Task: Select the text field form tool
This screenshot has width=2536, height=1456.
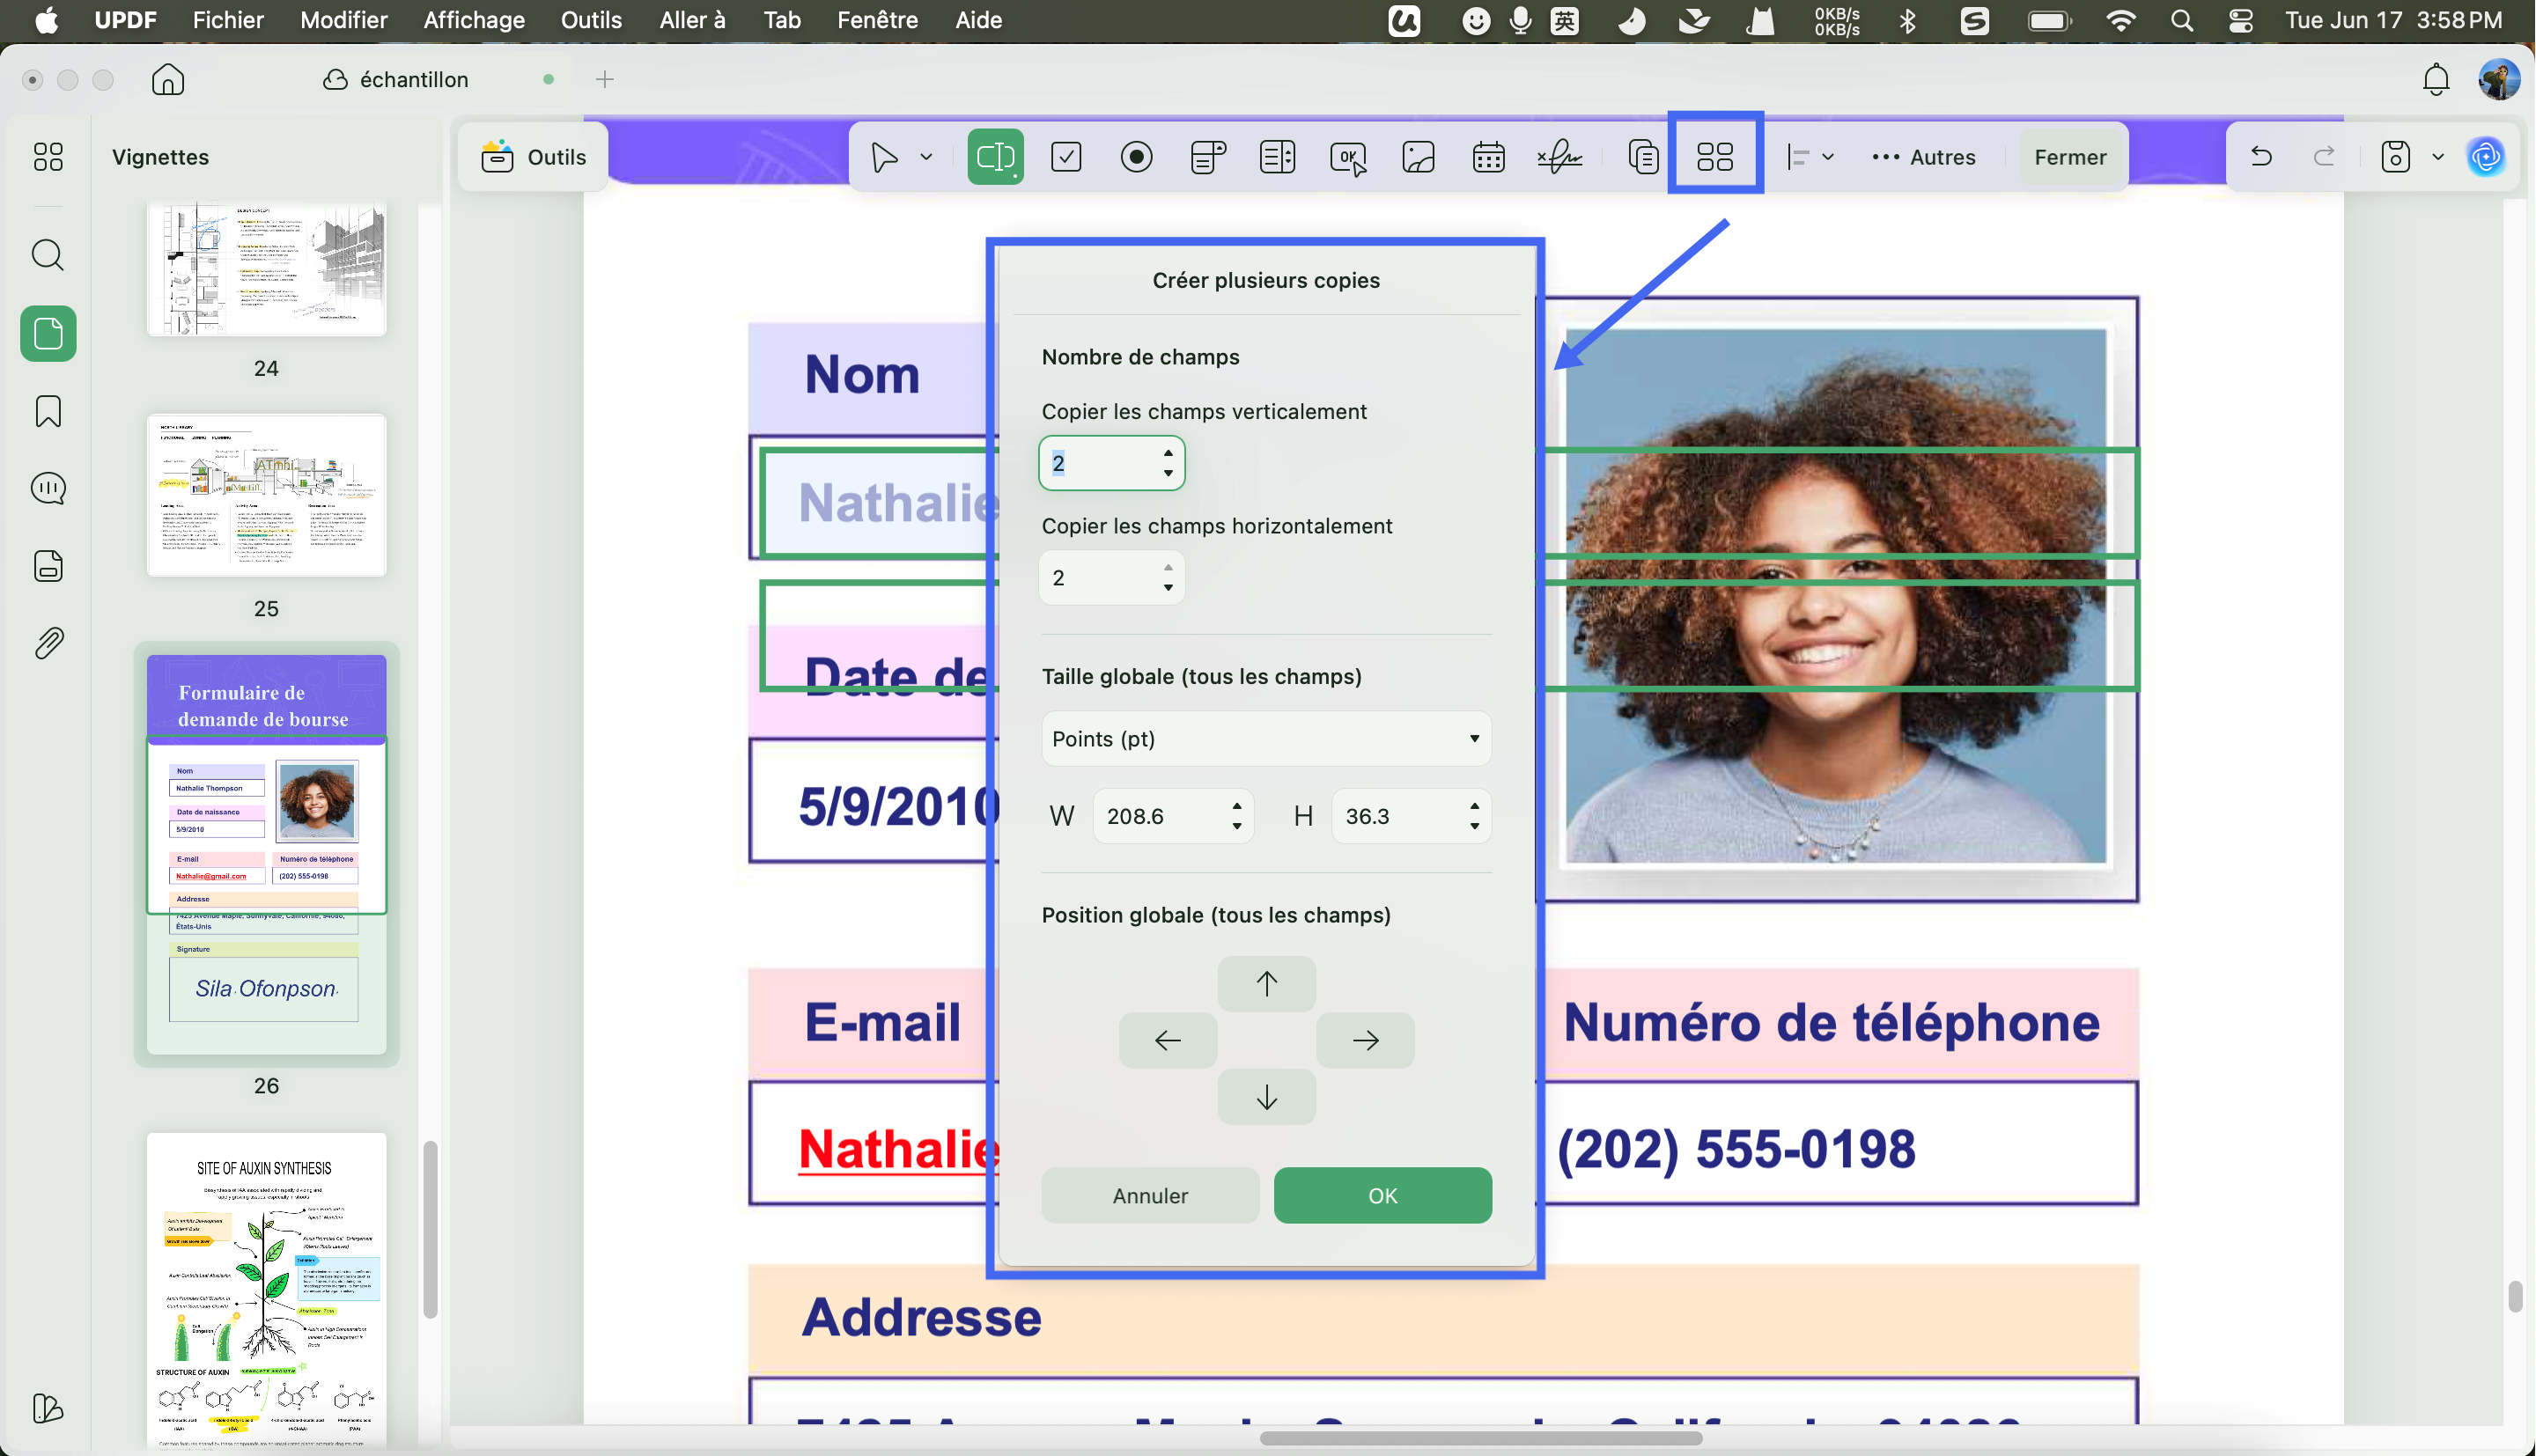Action: [x=995, y=157]
